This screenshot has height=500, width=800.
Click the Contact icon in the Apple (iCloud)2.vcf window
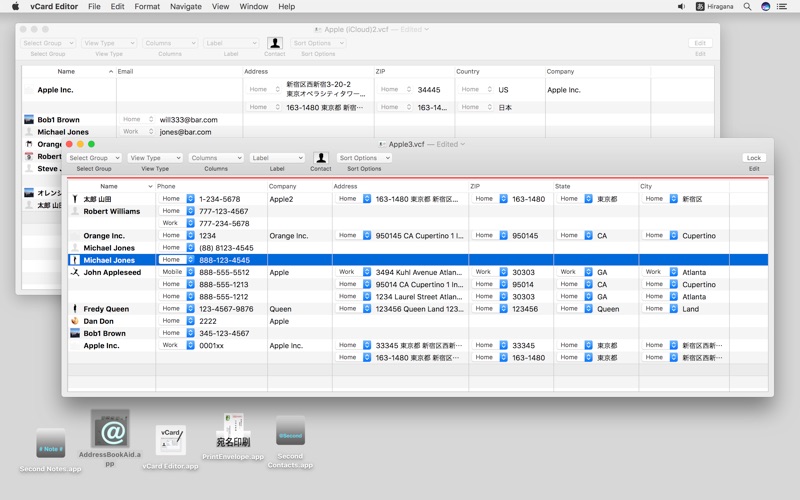[x=275, y=43]
